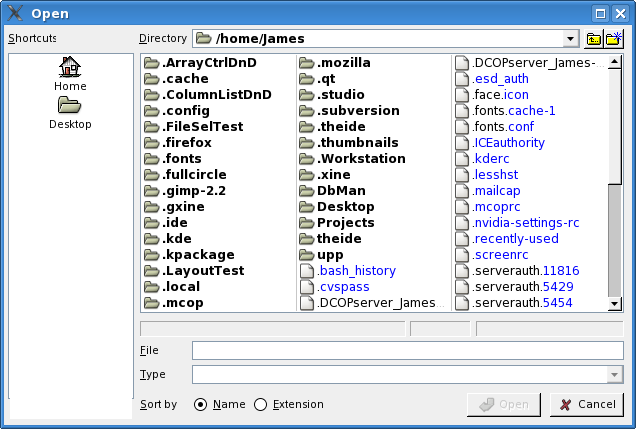Go to the Home shortcut
This screenshot has width=636, height=429.
[x=70, y=74]
